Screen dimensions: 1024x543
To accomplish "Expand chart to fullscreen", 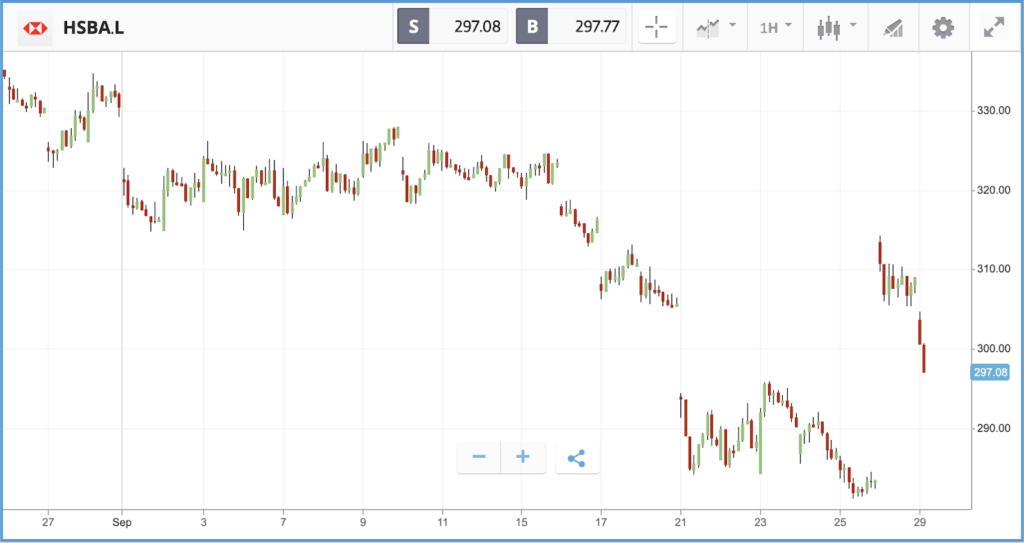I will pyautogui.click(x=994, y=27).
